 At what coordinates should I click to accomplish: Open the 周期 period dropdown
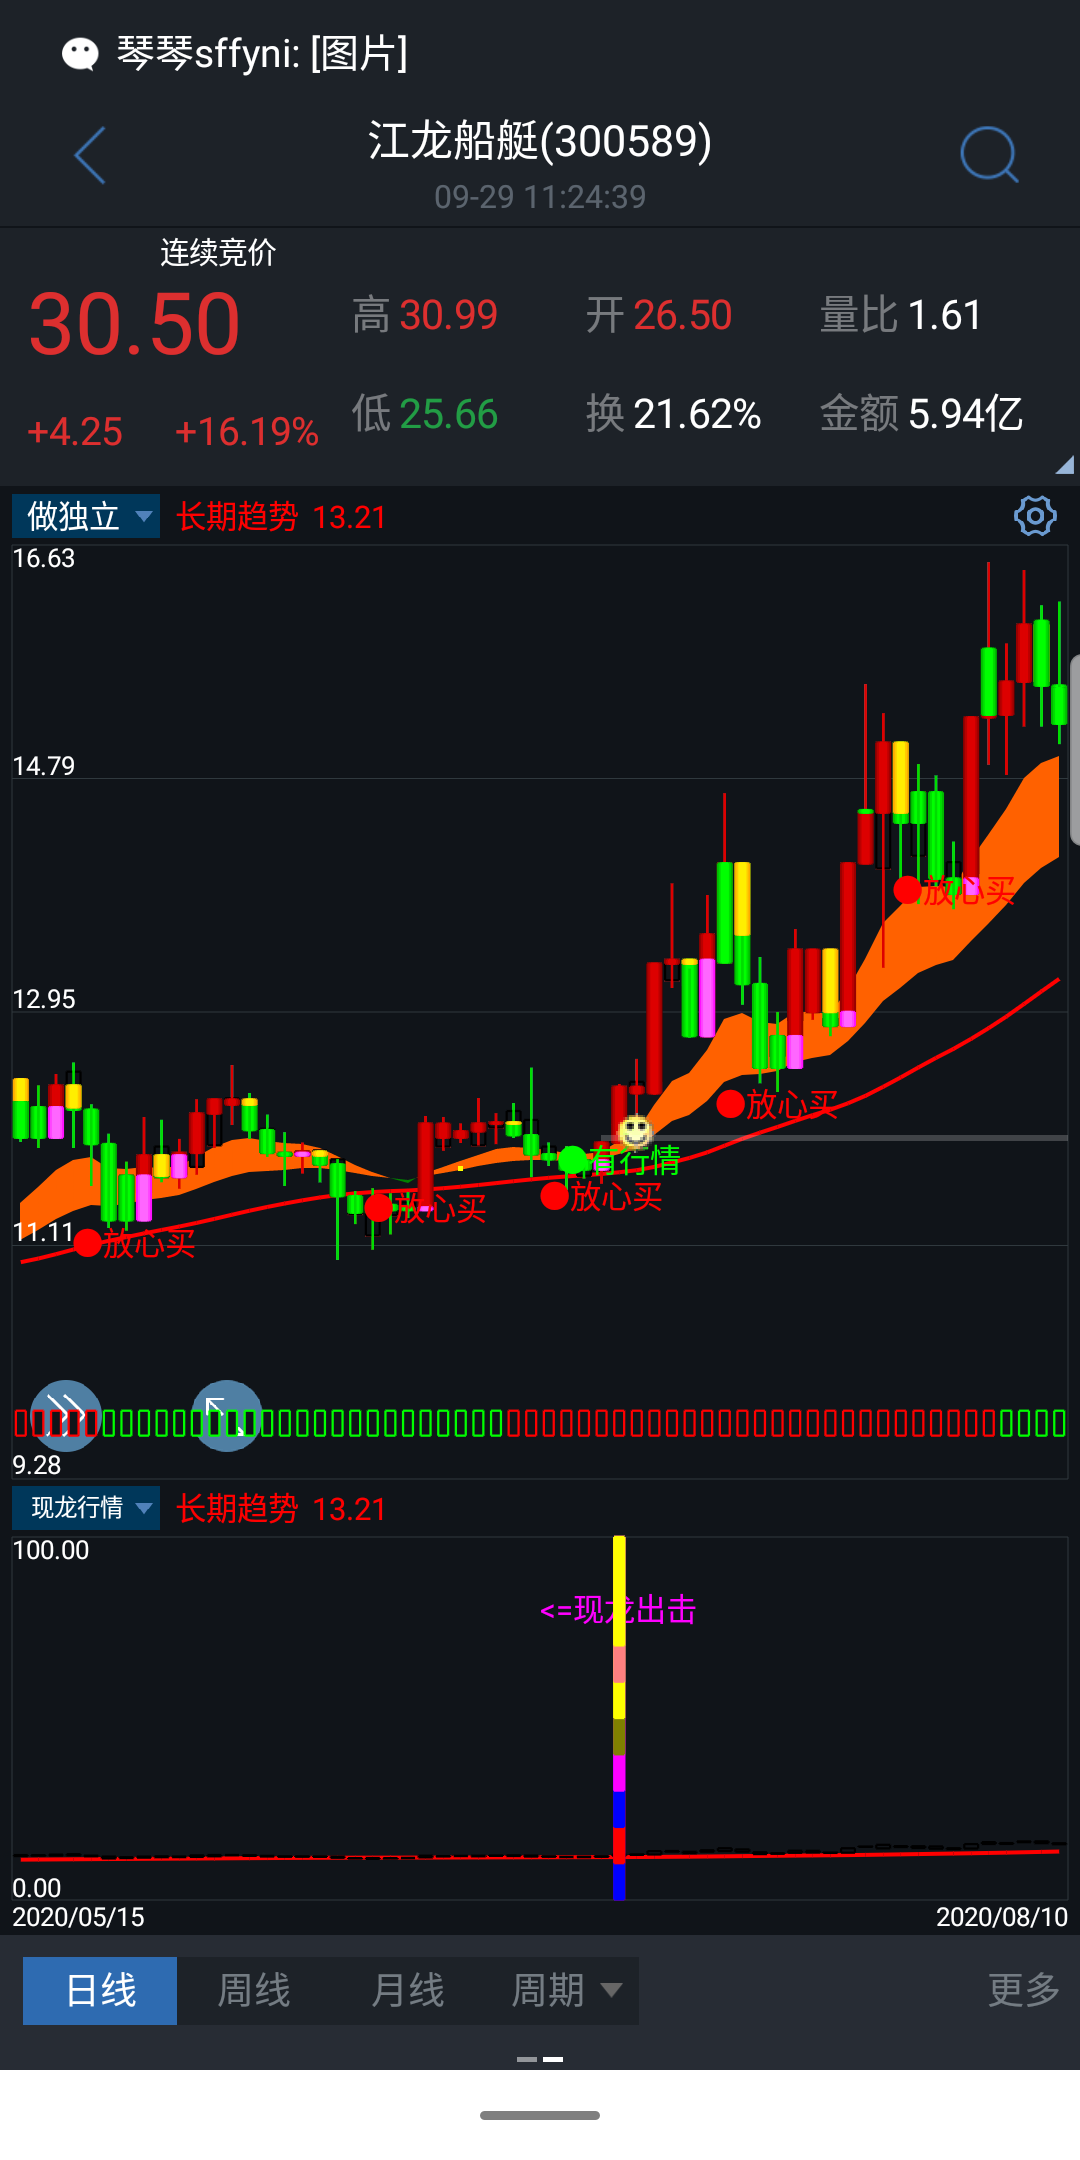[565, 1990]
